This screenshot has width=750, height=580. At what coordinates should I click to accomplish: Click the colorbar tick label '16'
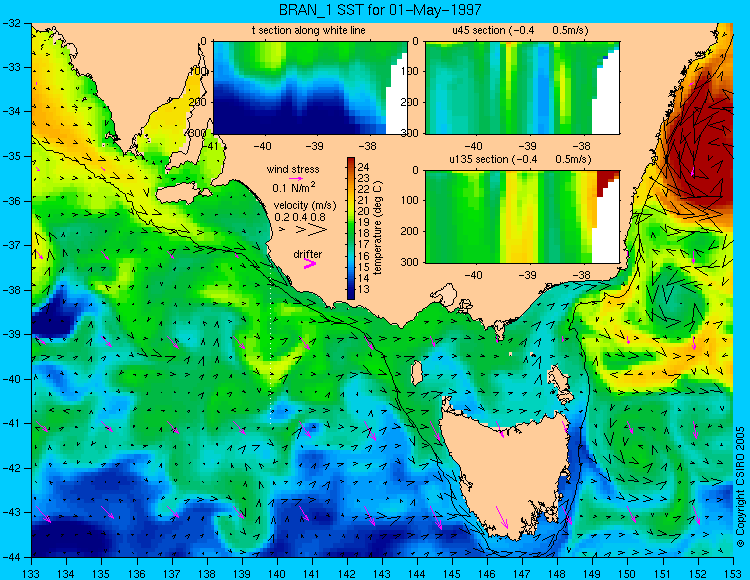tap(364, 256)
